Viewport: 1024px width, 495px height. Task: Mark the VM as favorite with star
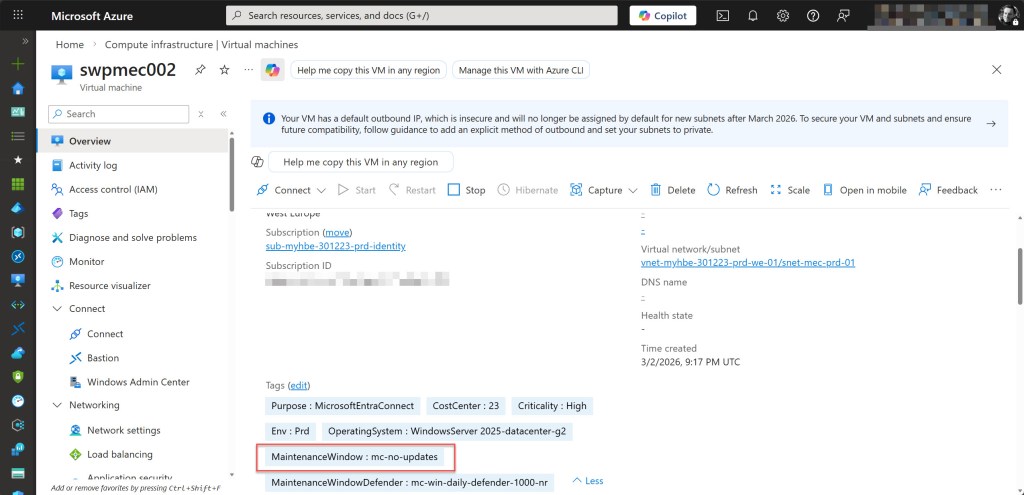click(224, 70)
